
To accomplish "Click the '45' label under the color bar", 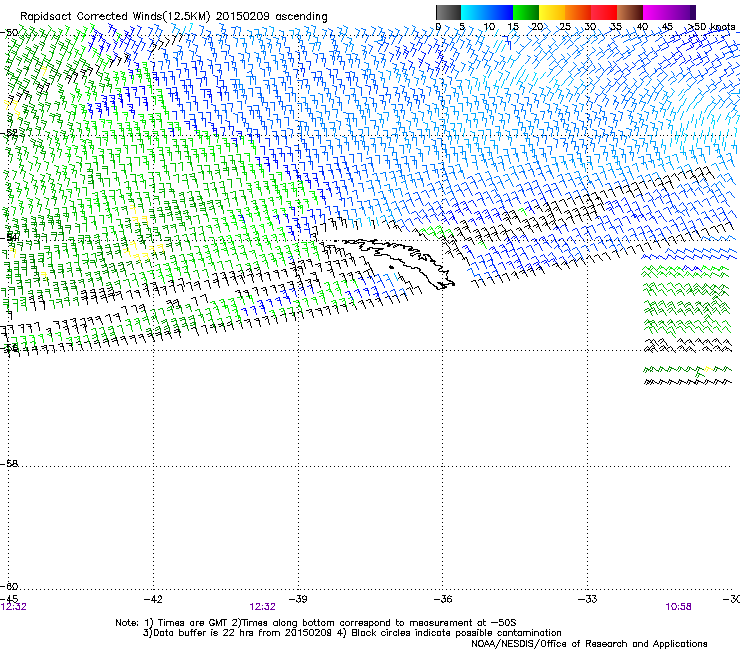I will pyautogui.click(x=667, y=27).
